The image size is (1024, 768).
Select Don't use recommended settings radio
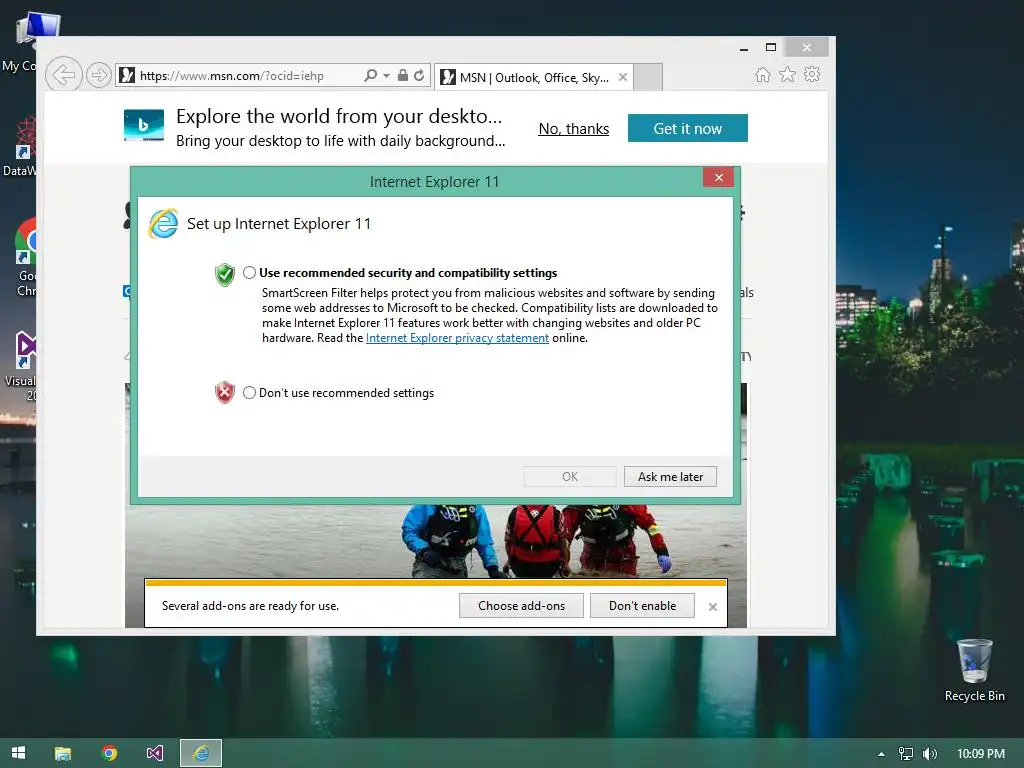[x=249, y=392]
